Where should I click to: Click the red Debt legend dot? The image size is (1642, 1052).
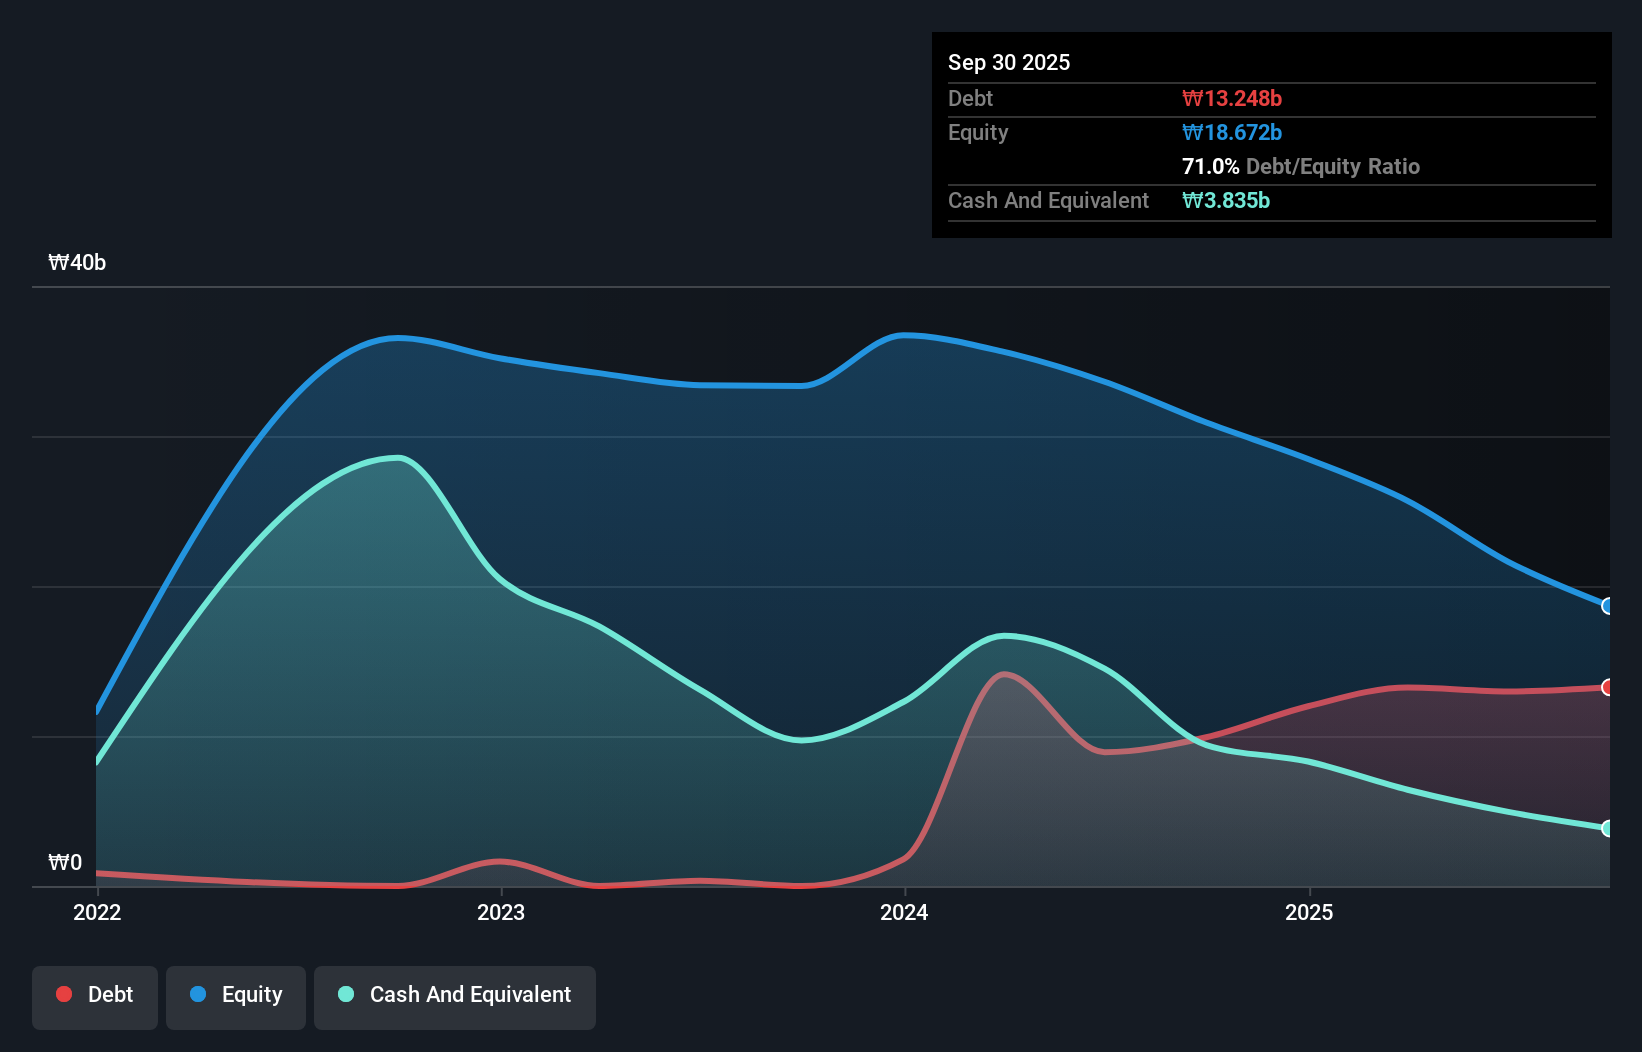(62, 994)
